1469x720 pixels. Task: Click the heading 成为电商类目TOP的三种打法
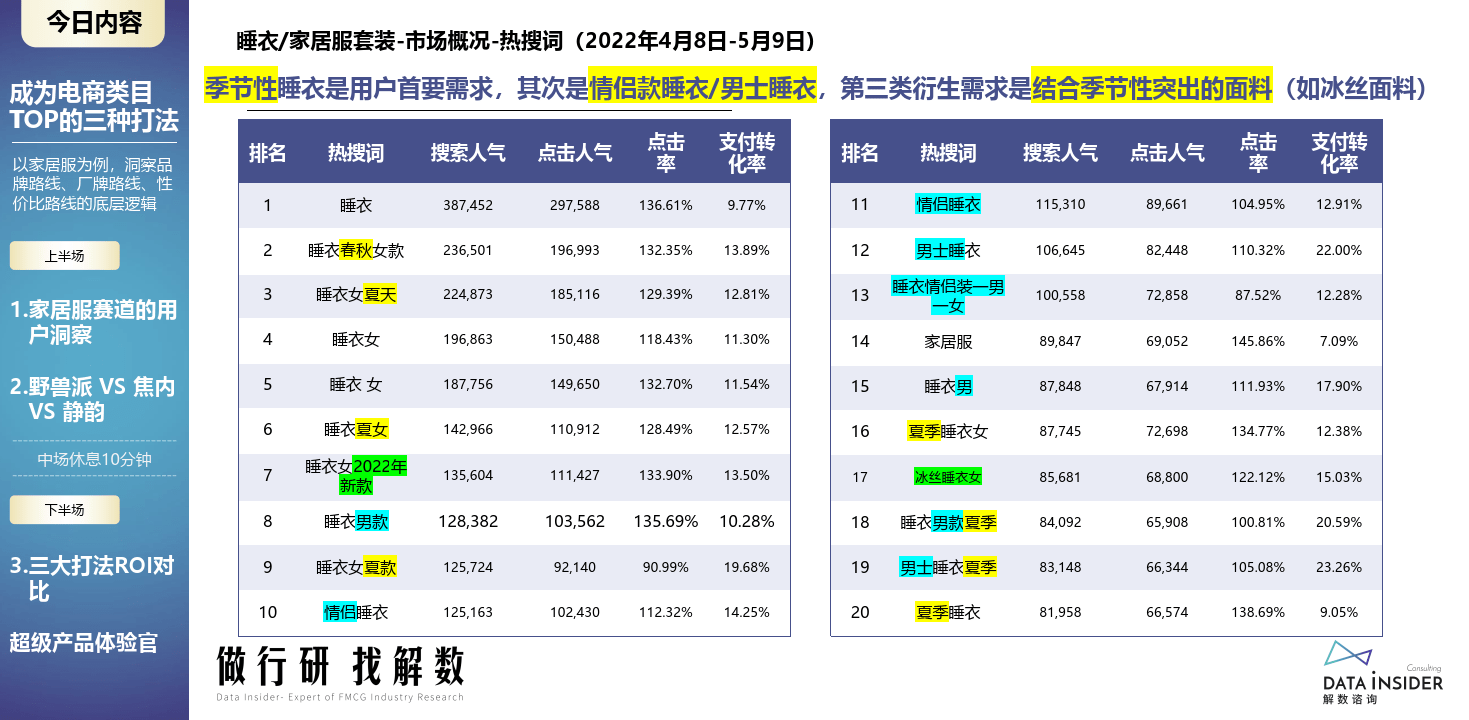tap(94, 107)
